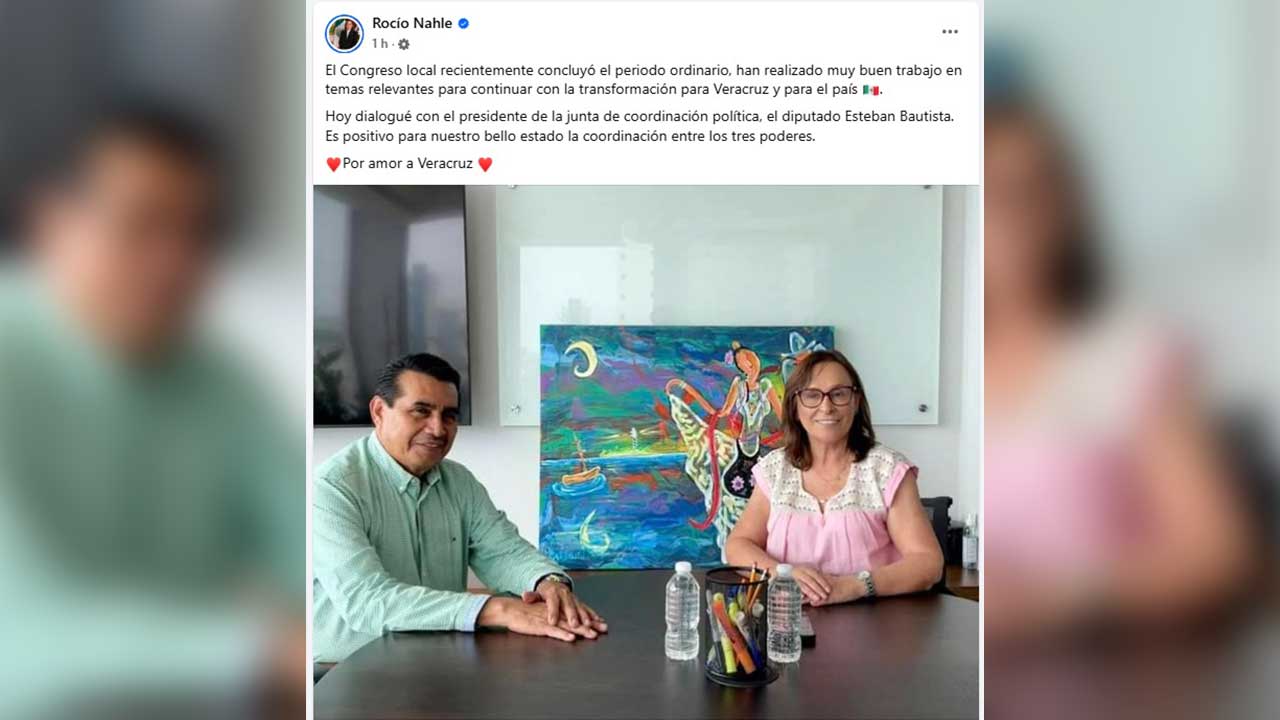Open the three-dot post options menu
Image resolution: width=1280 pixels, height=720 pixels.
point(950,32)
